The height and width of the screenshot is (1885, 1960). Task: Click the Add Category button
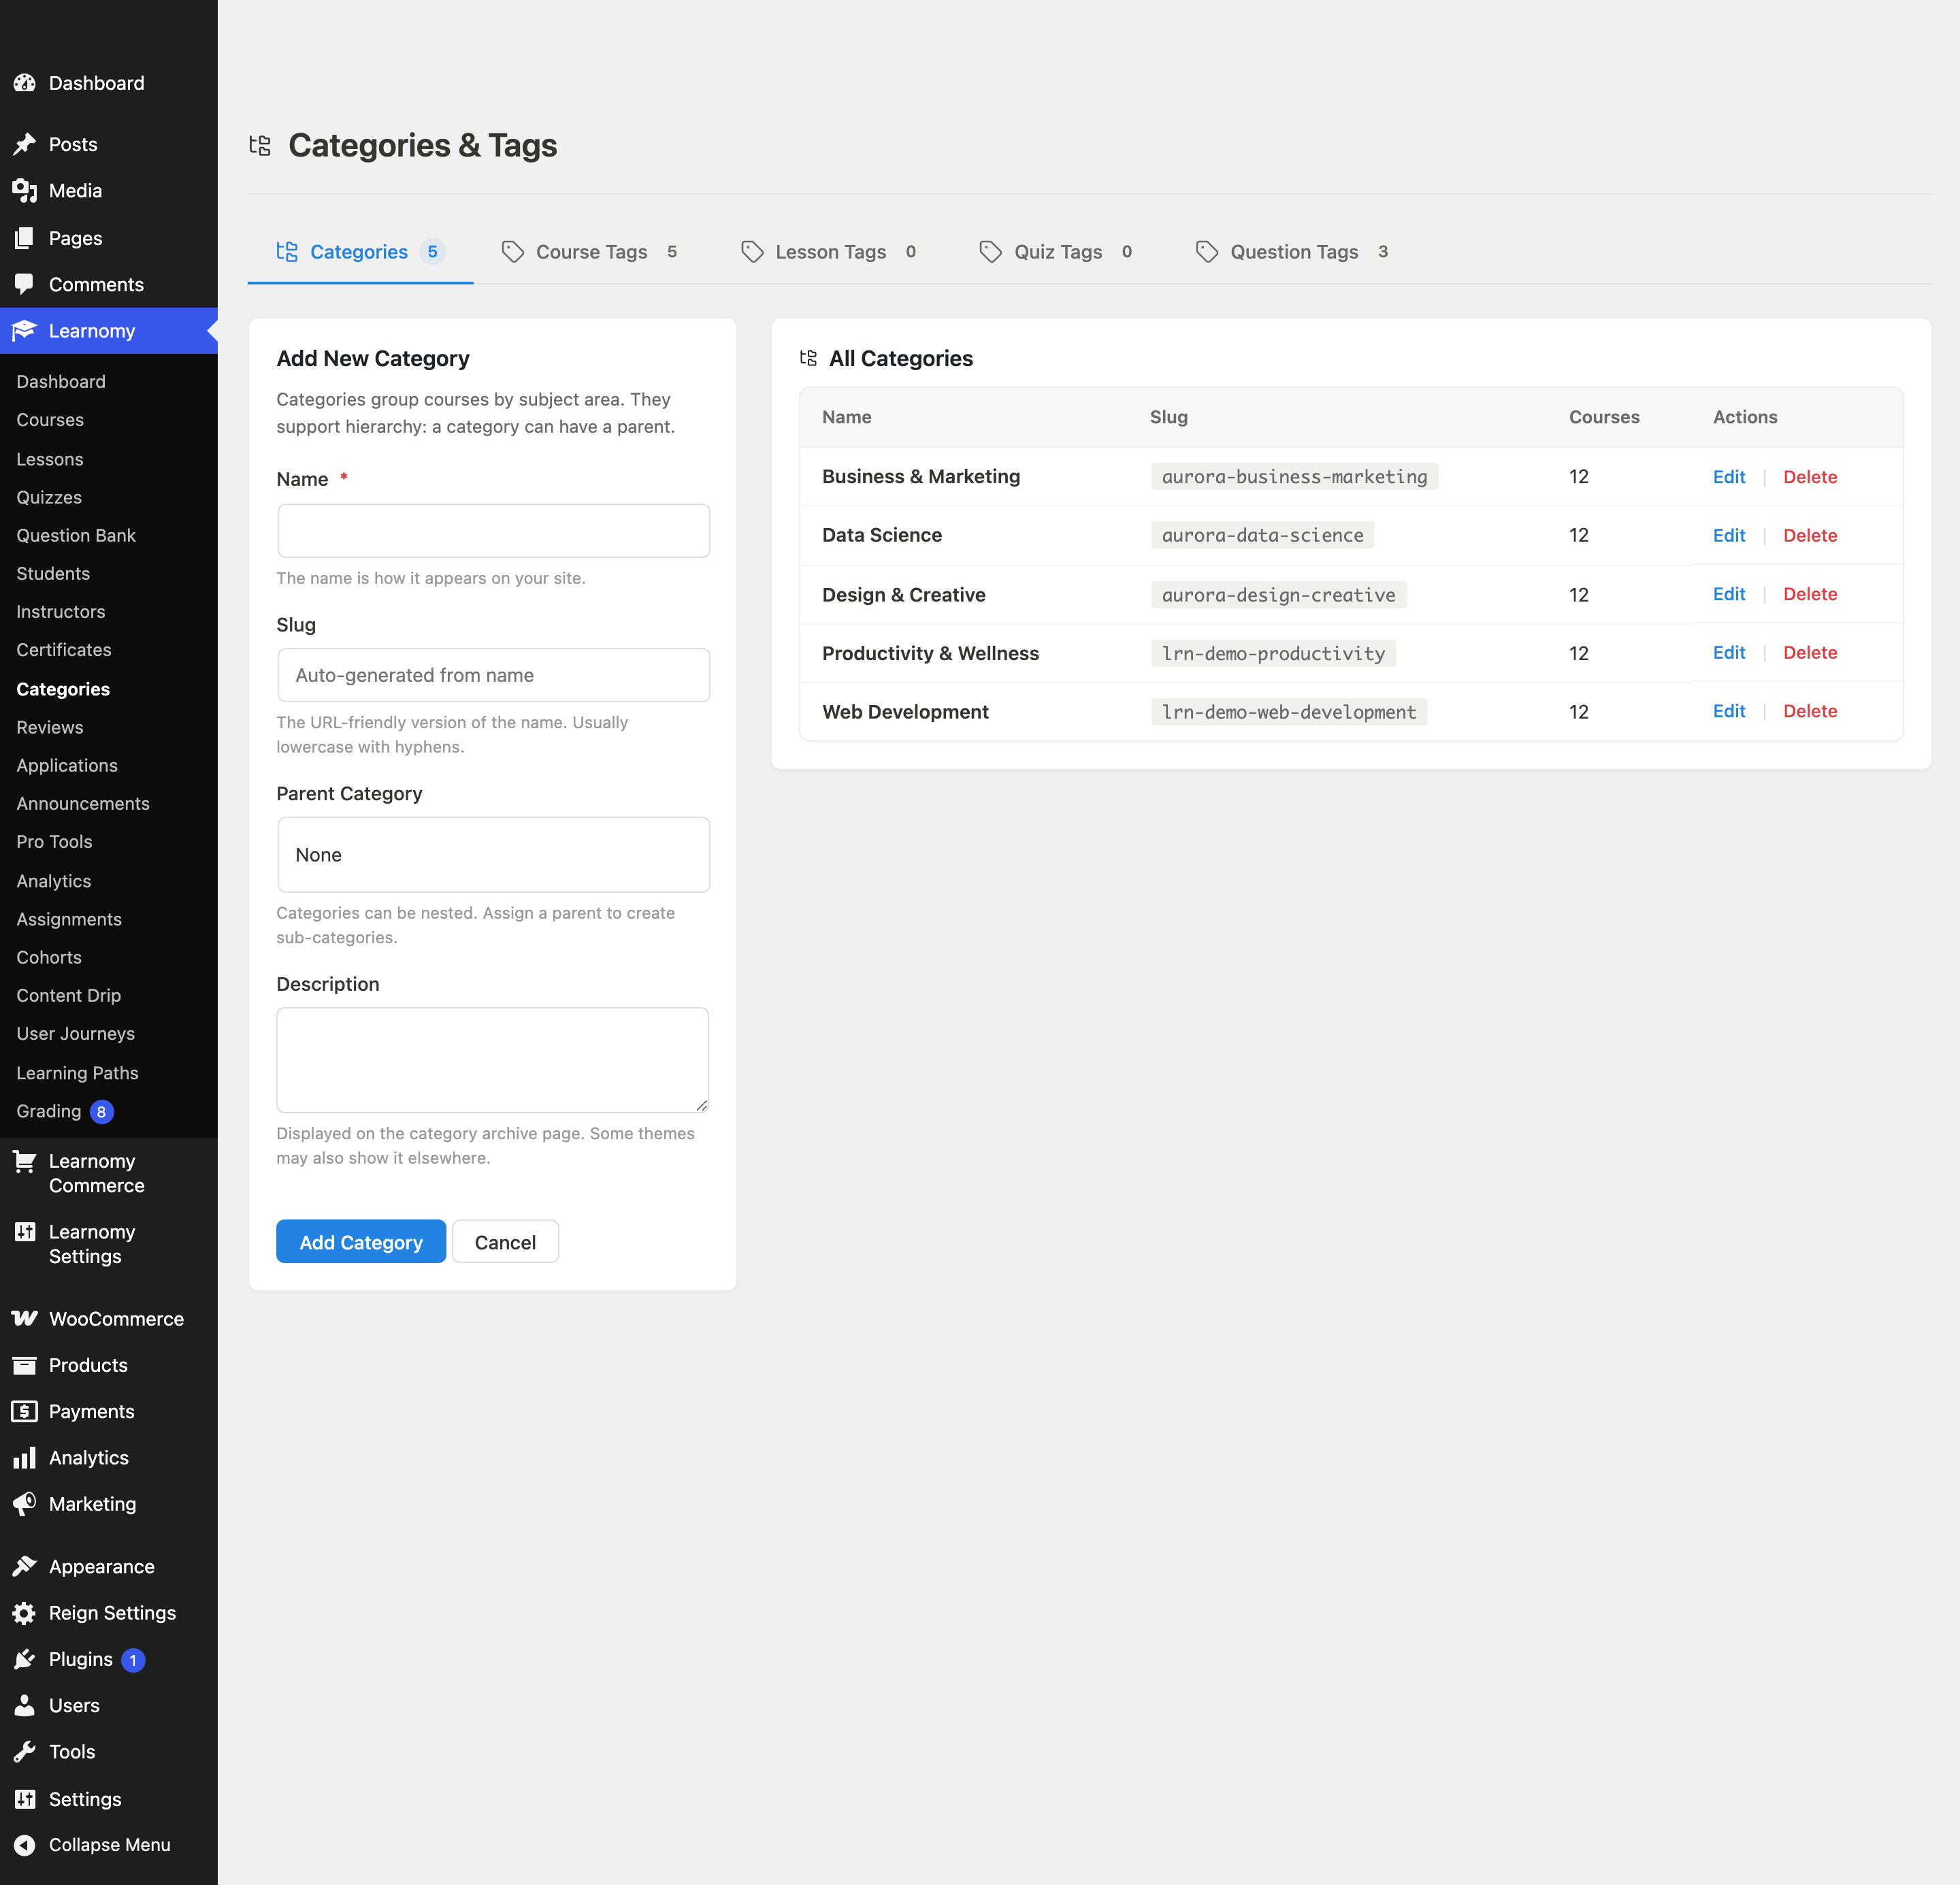(361, 1241)
